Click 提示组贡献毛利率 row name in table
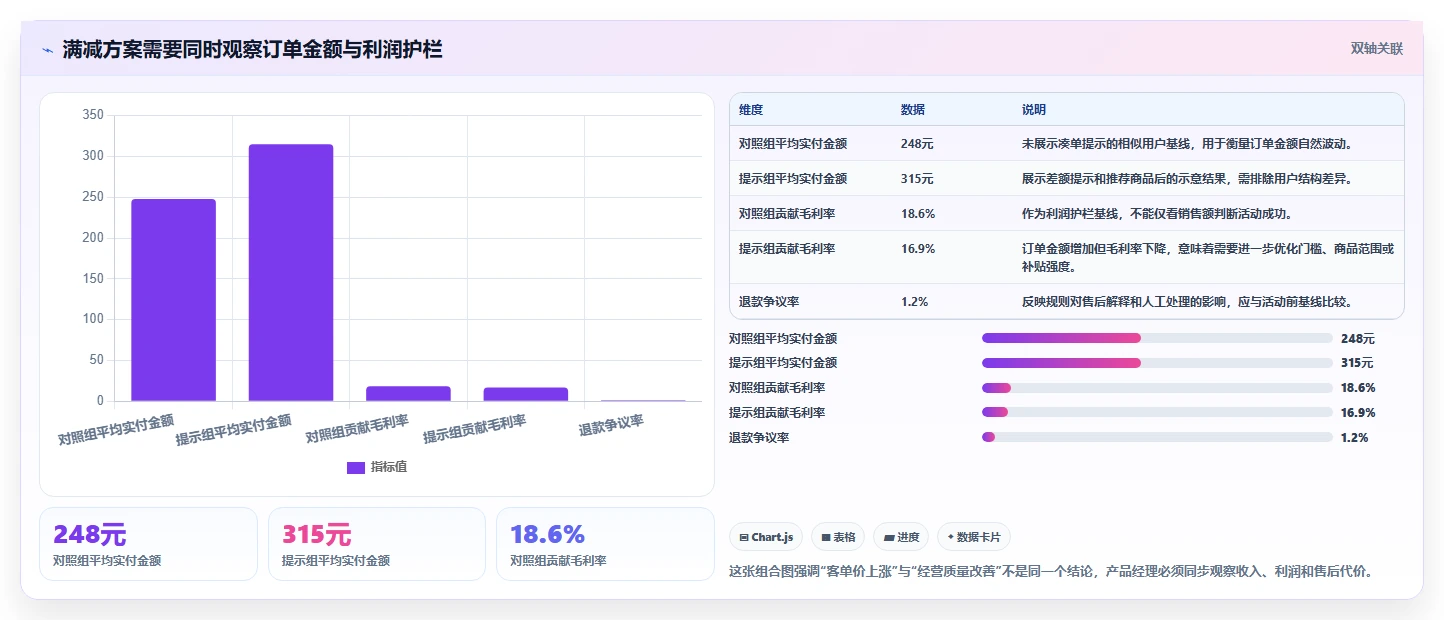The width and height of the screenshot is (1444, 620). (787, 249)
